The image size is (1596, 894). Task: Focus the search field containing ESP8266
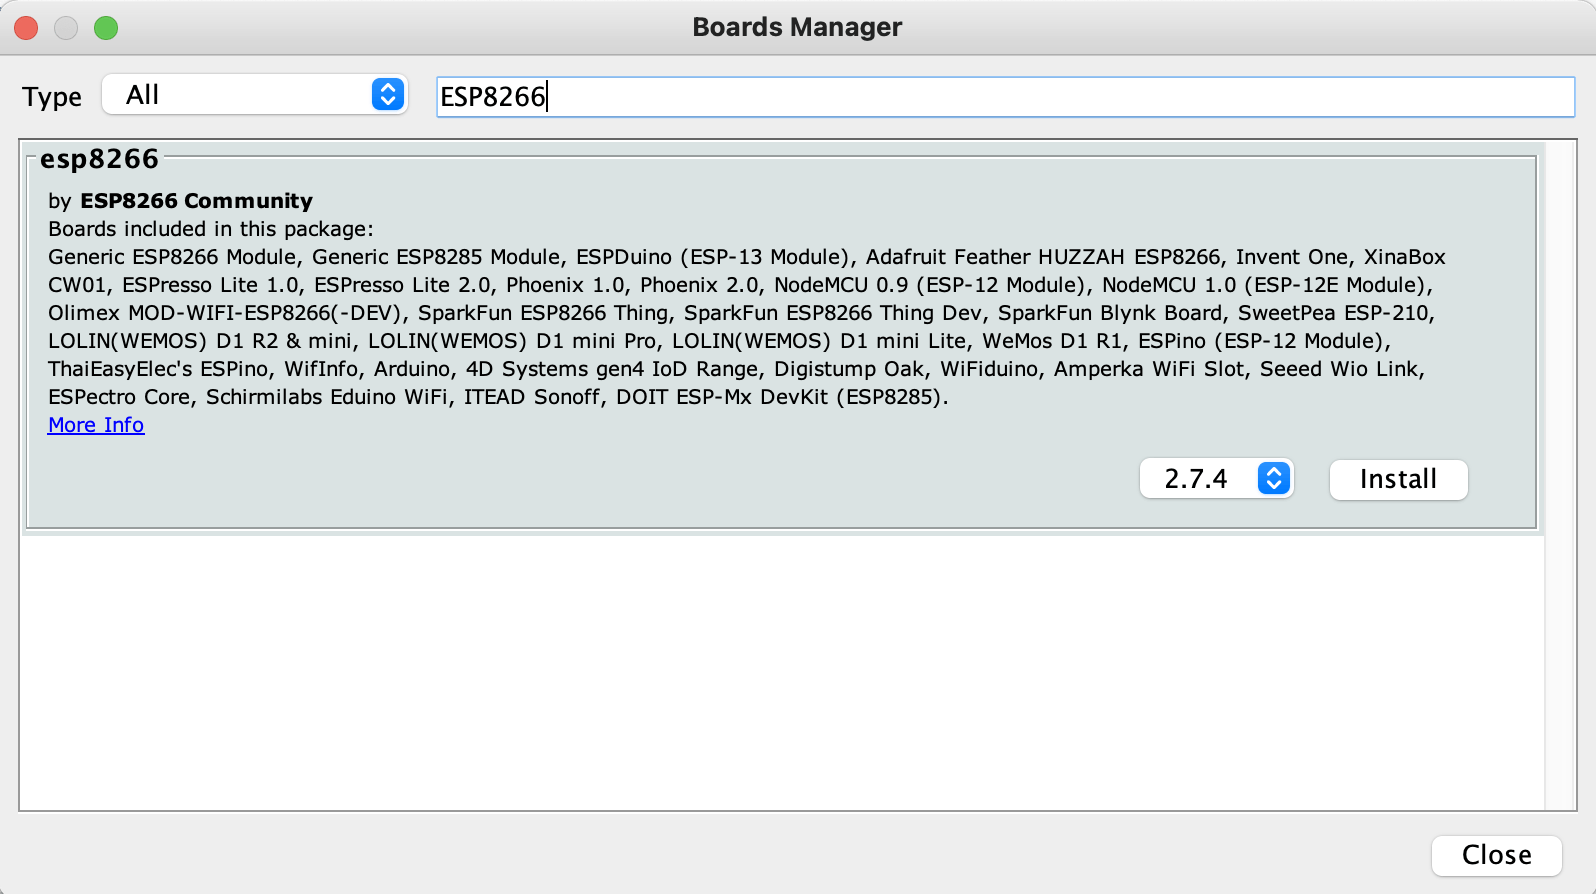tap(1004, 97)
